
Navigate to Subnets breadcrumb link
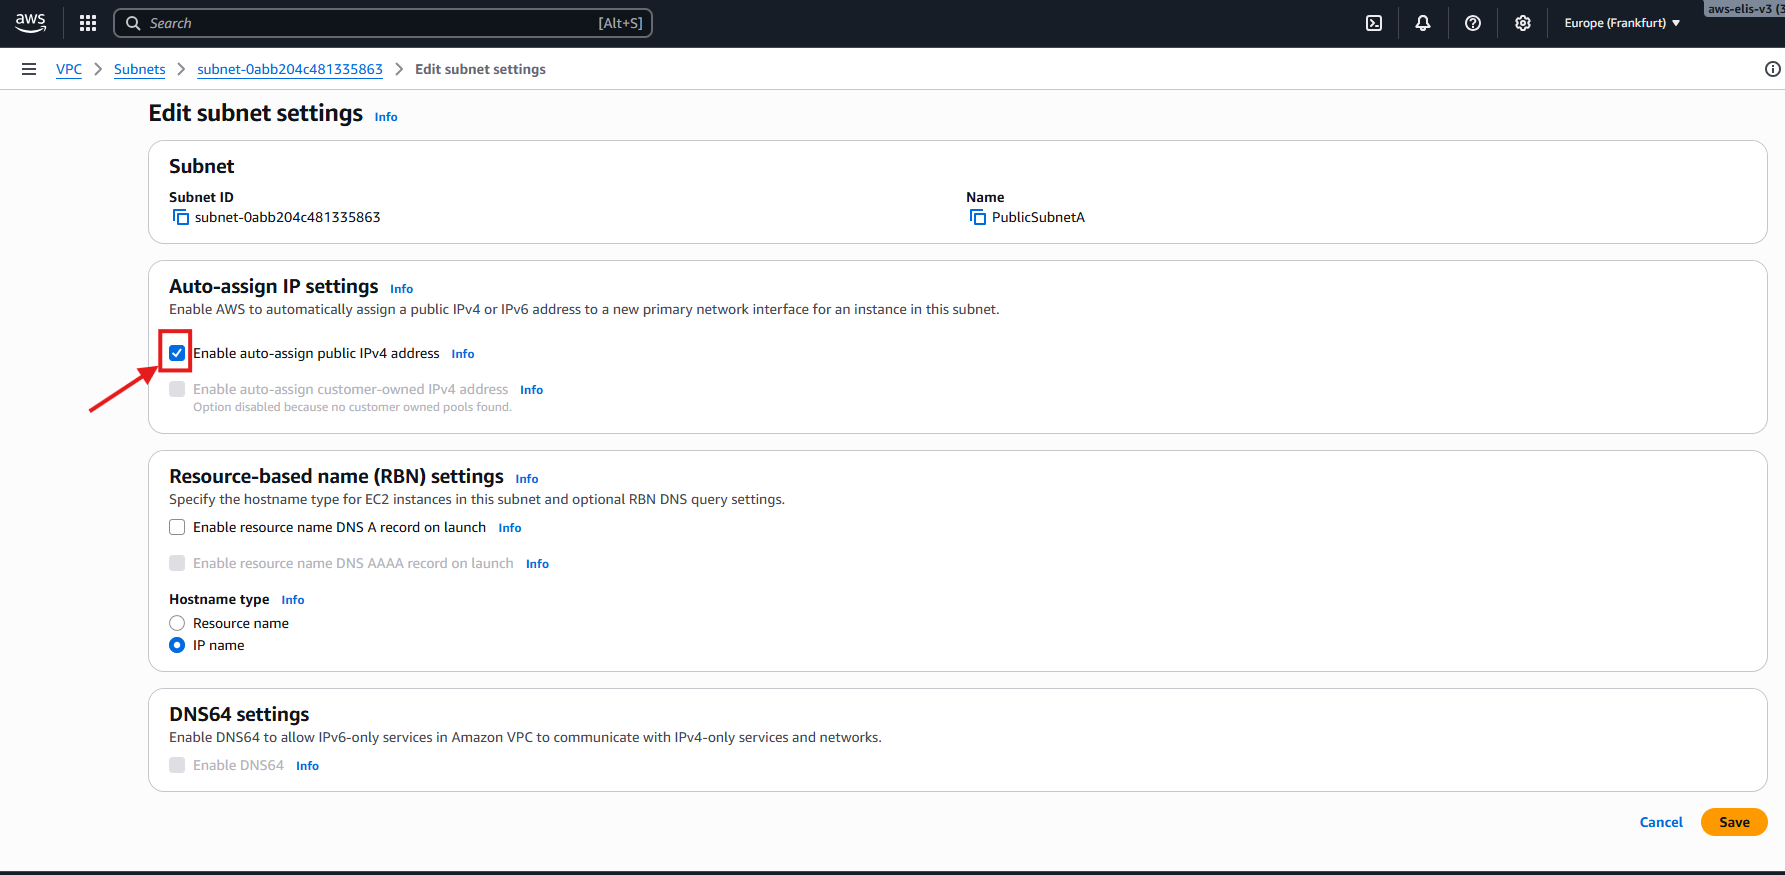pos(139,69)
